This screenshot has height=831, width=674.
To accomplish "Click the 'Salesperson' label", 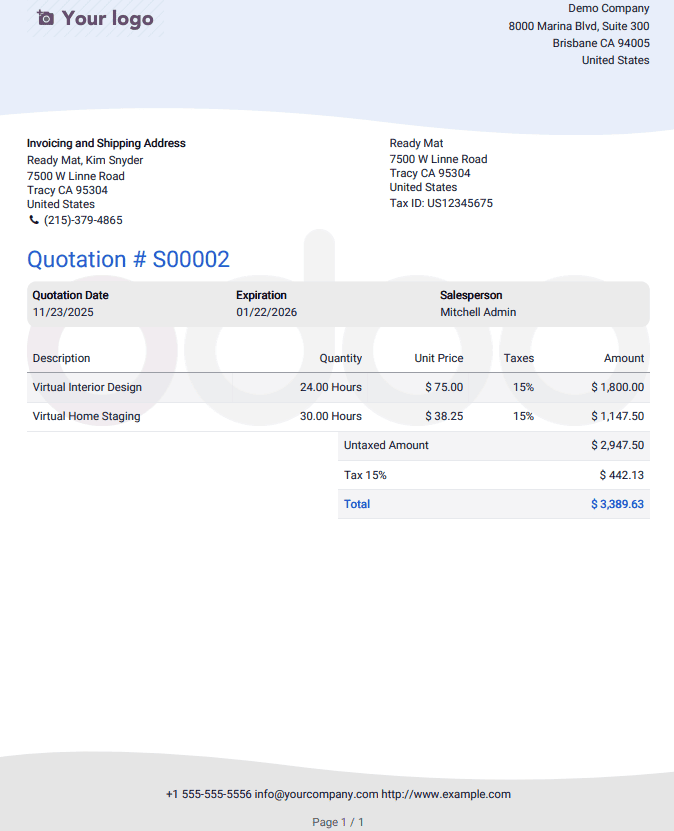I will click(x=471, y=295).
